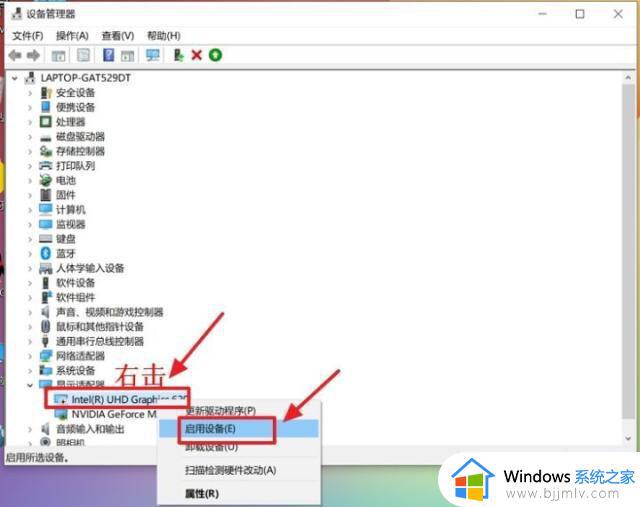Choose 更新驱动程序(P) in context menu
Viewport: 640px width, 507px height.
[238, 410]
